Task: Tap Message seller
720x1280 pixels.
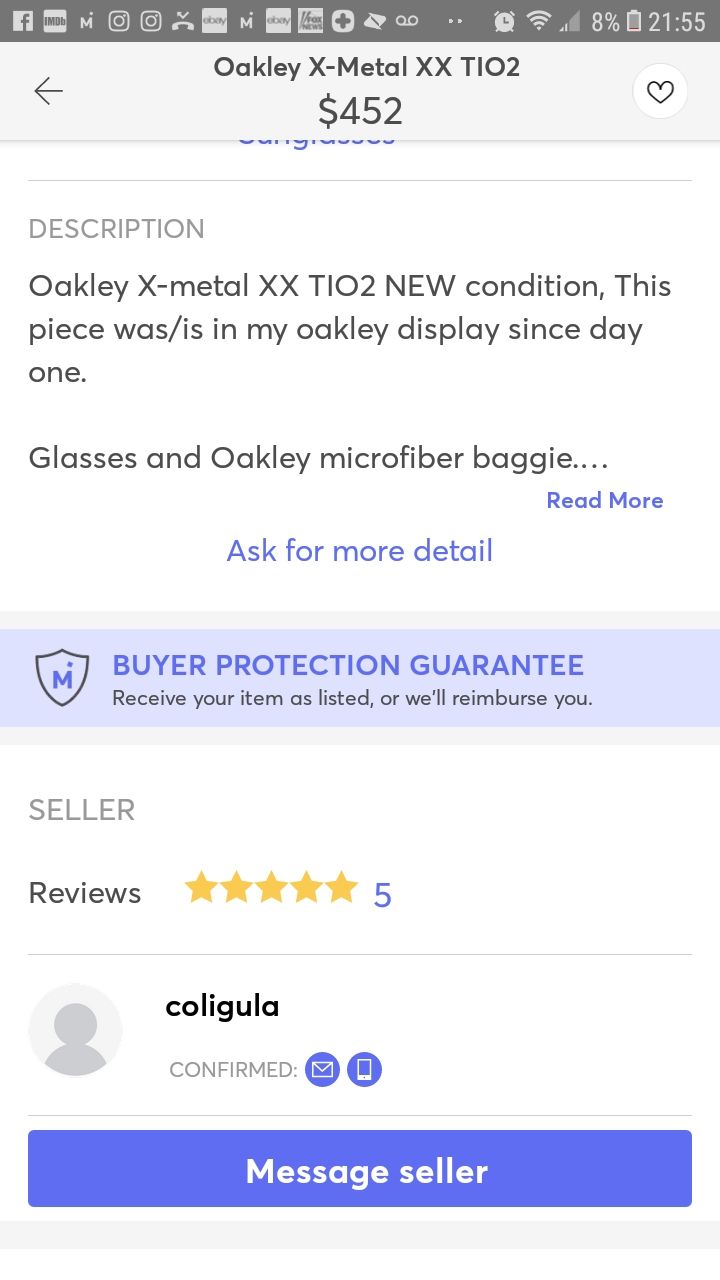Action: click(x=360, y=1168)
